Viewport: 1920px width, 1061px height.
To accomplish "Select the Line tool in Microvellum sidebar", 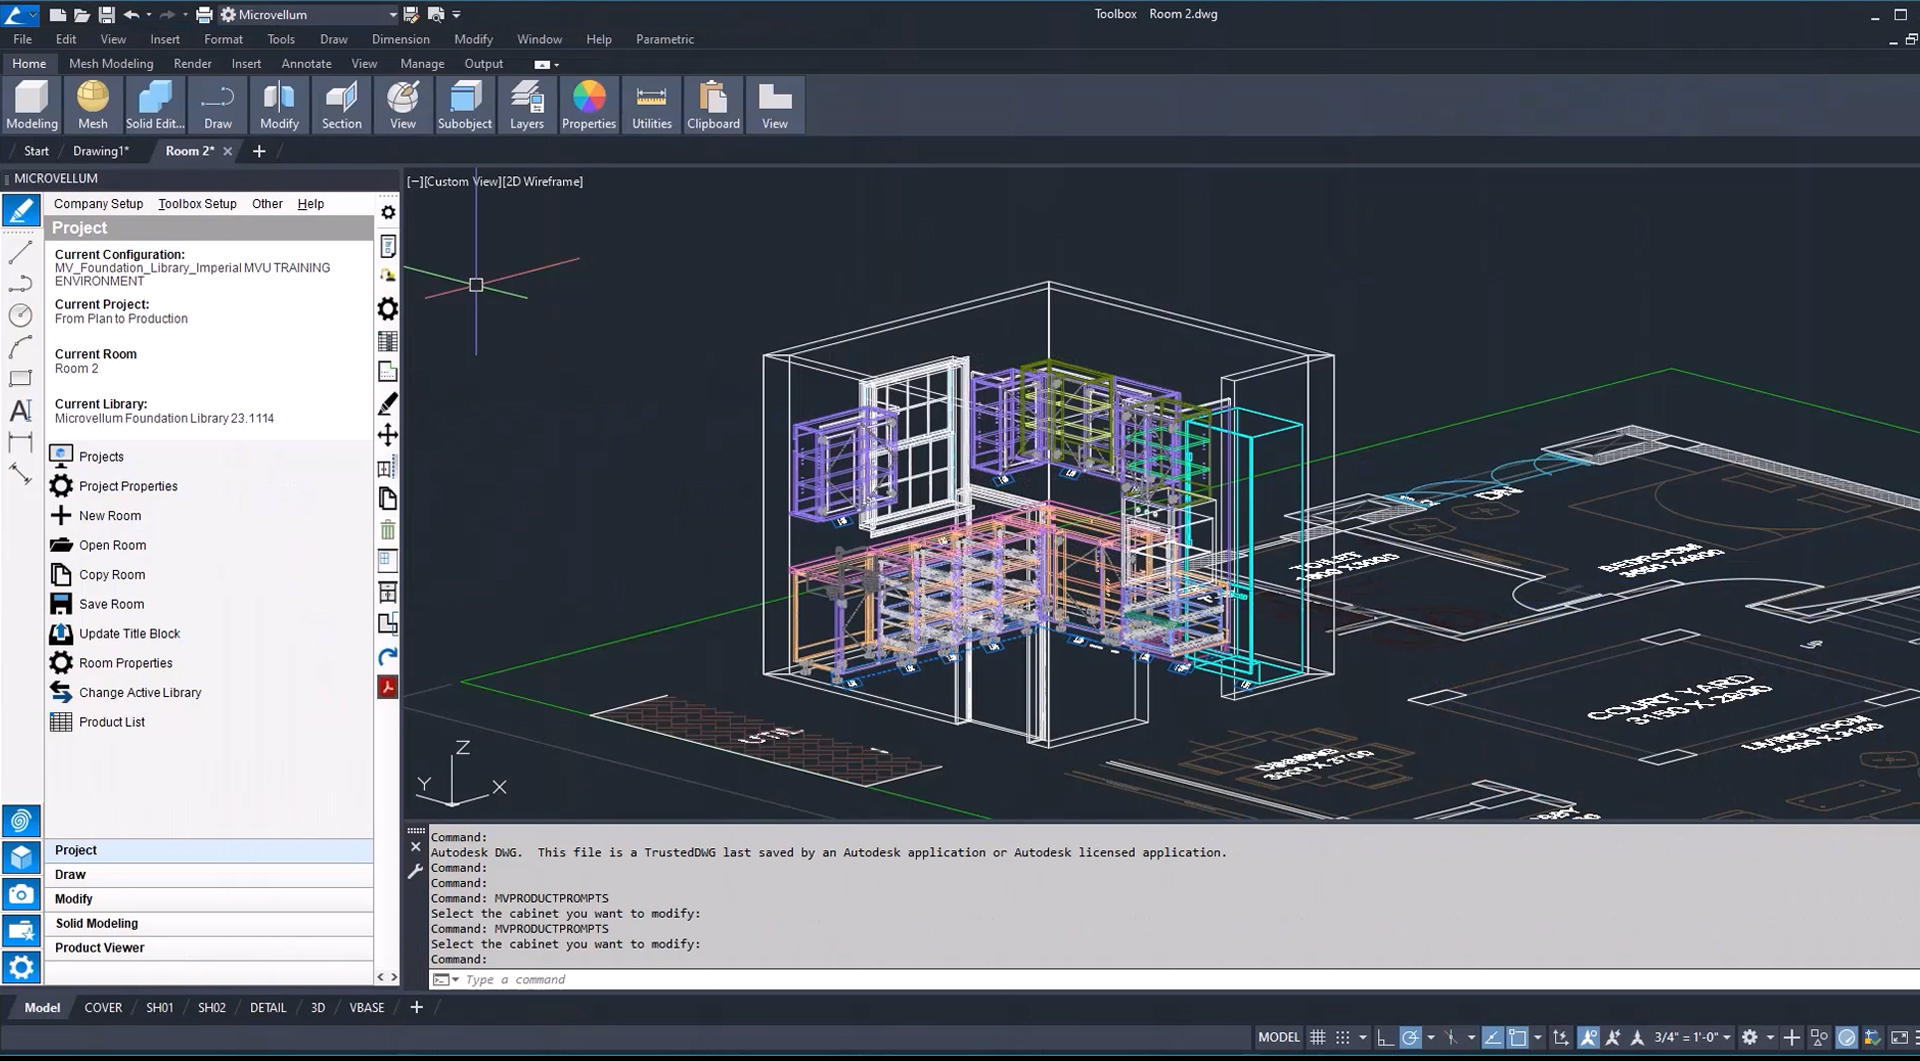I will coord(20,253).
